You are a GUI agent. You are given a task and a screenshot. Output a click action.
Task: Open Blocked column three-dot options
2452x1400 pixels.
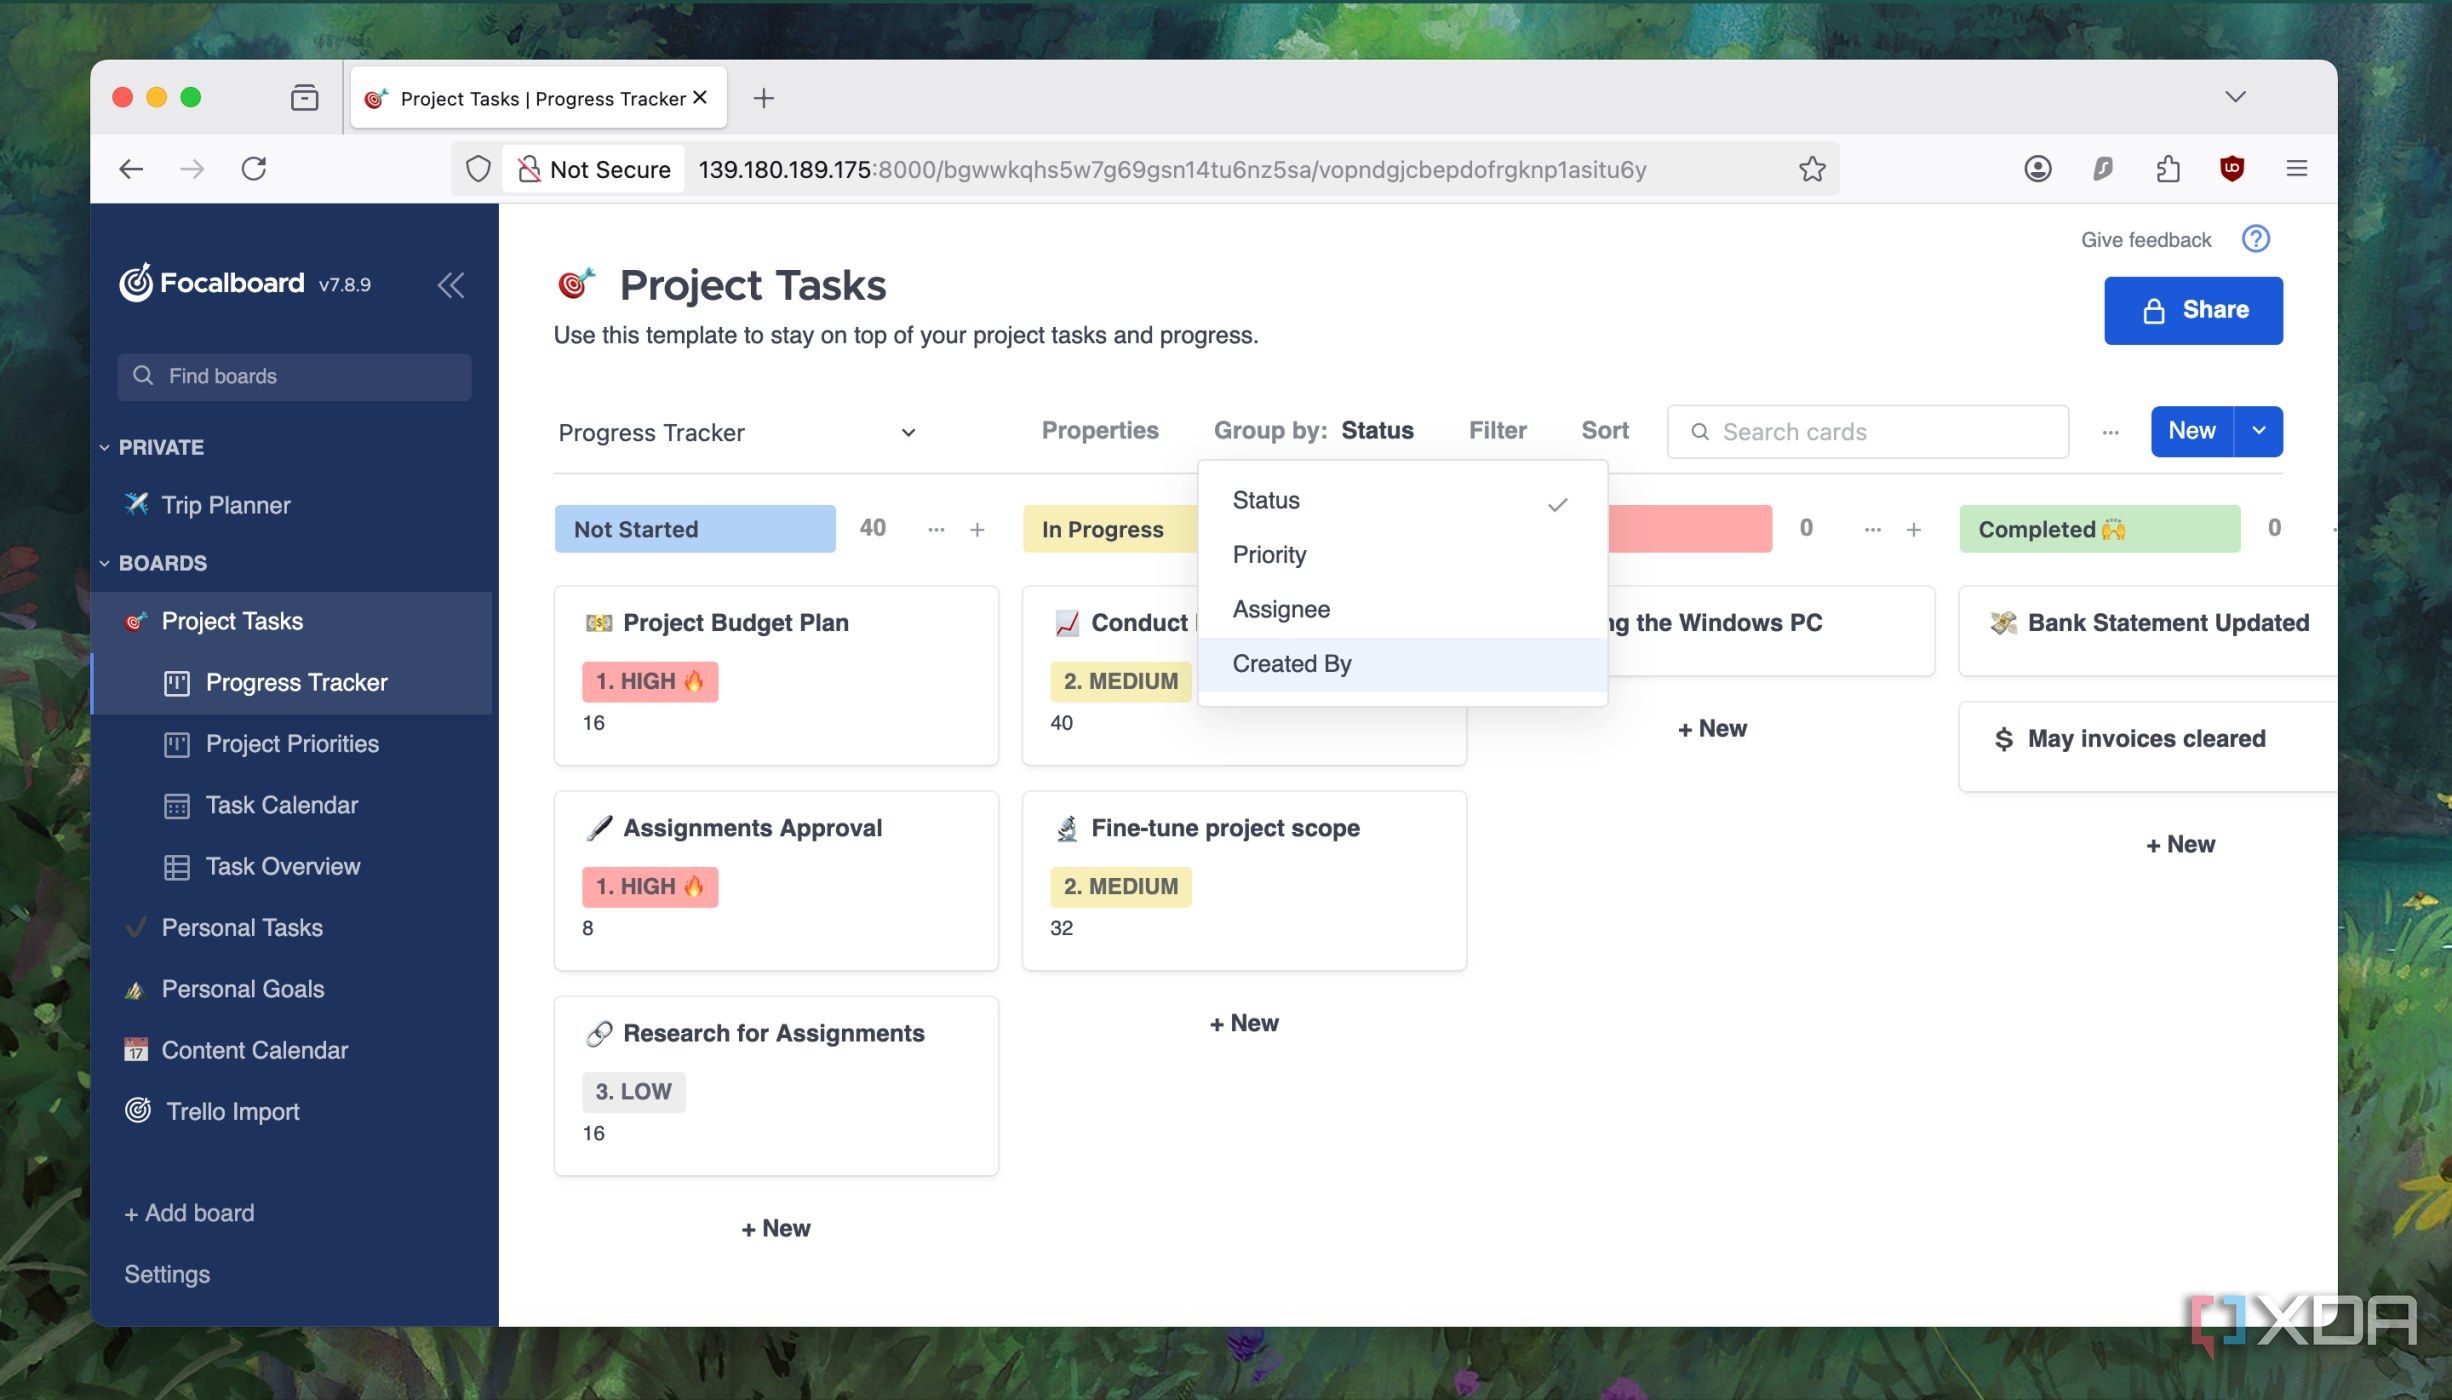coord(1873,529)
